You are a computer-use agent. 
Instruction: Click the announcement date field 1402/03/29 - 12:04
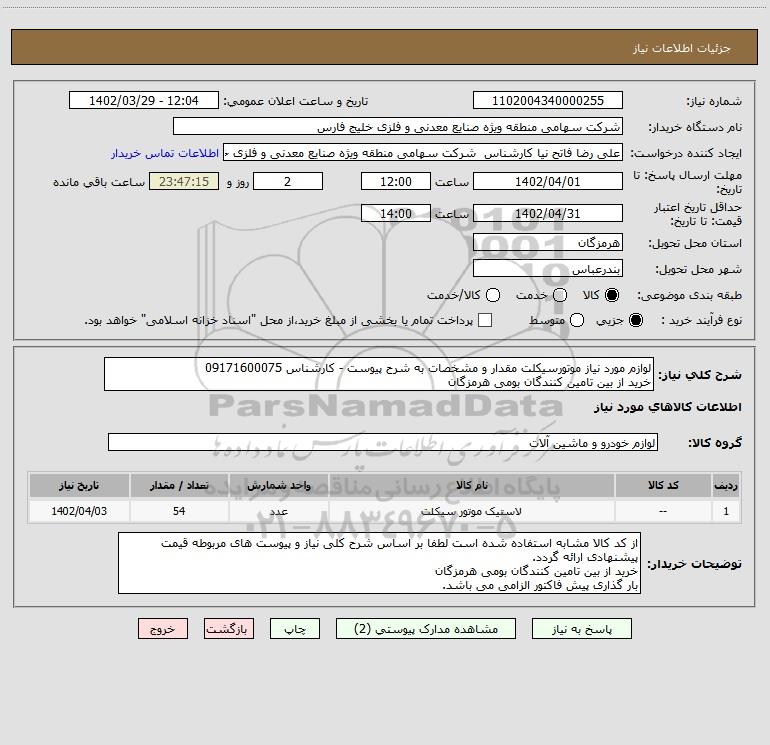(x=143, y=101)
